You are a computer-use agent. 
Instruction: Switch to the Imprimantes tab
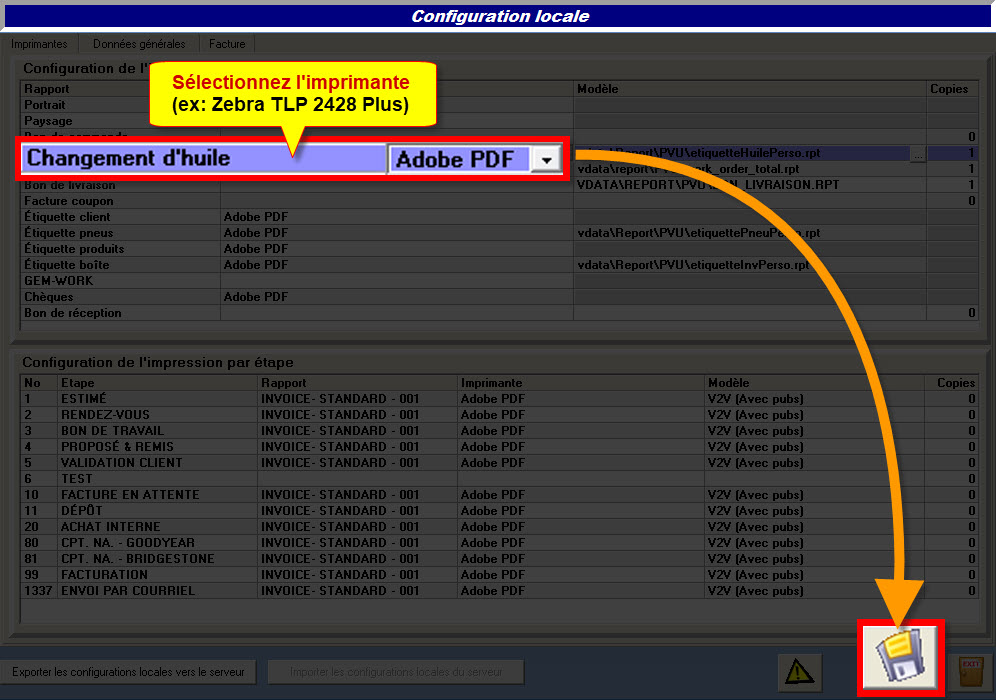(39, 44)
